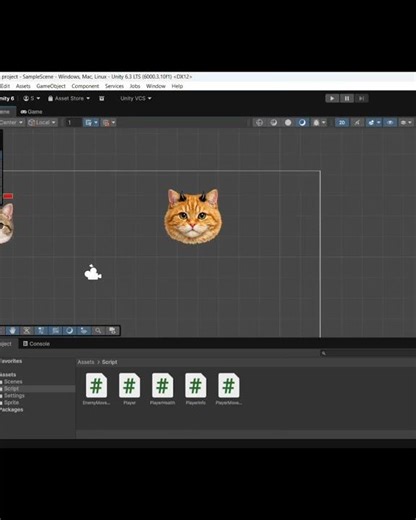Open the camera settings dropdown arrow
Viewport: 416px width, 520px height.
[x=410, y=123]
